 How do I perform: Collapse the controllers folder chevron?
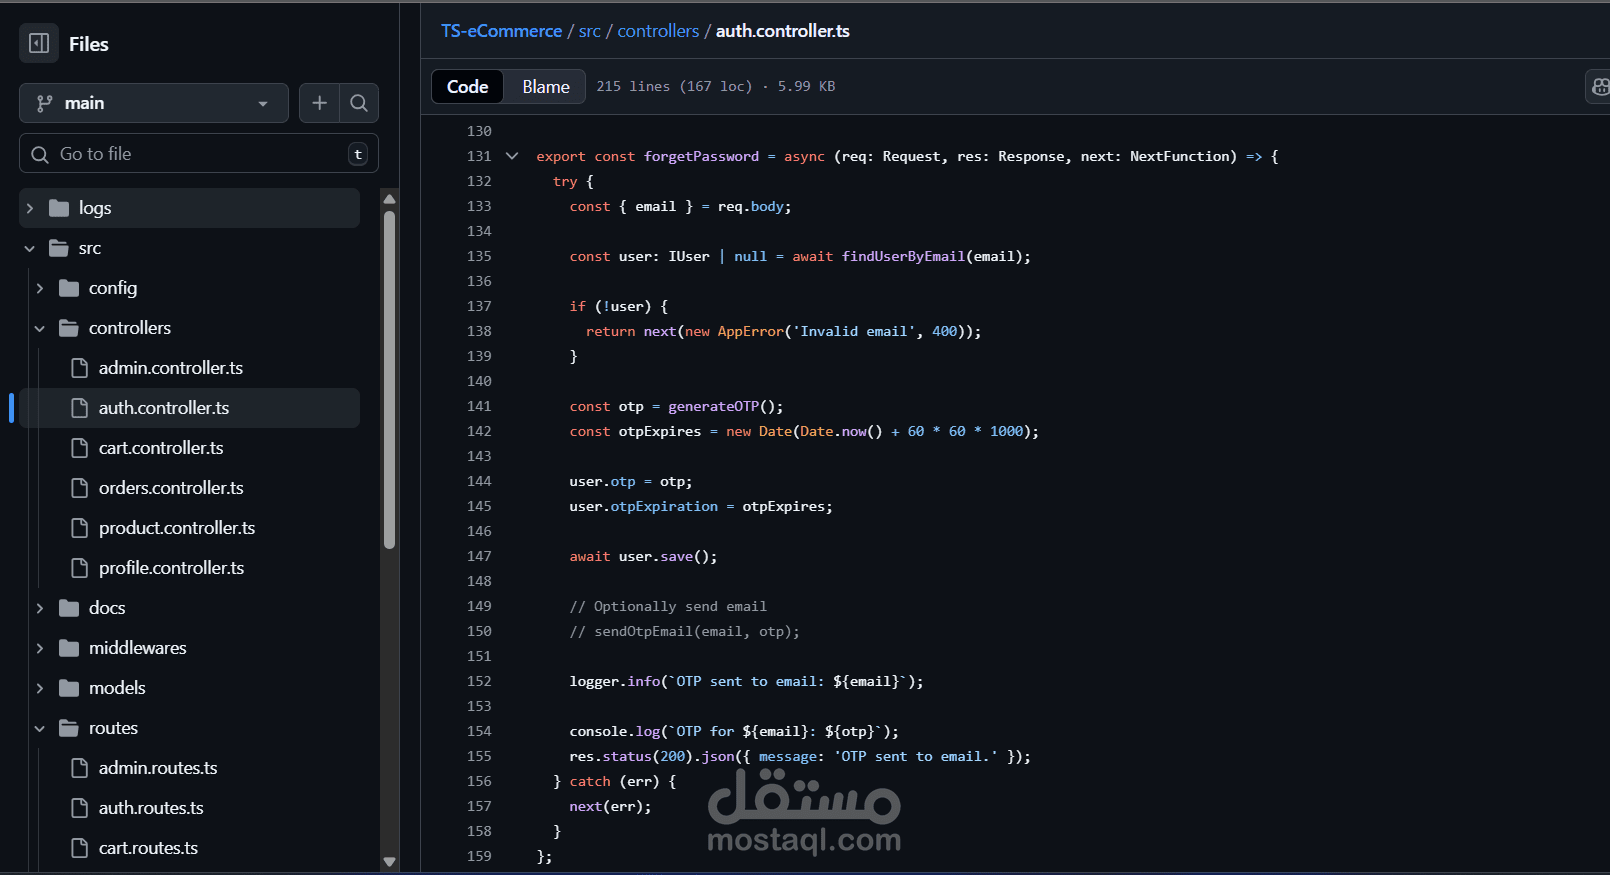pos(40,328)
